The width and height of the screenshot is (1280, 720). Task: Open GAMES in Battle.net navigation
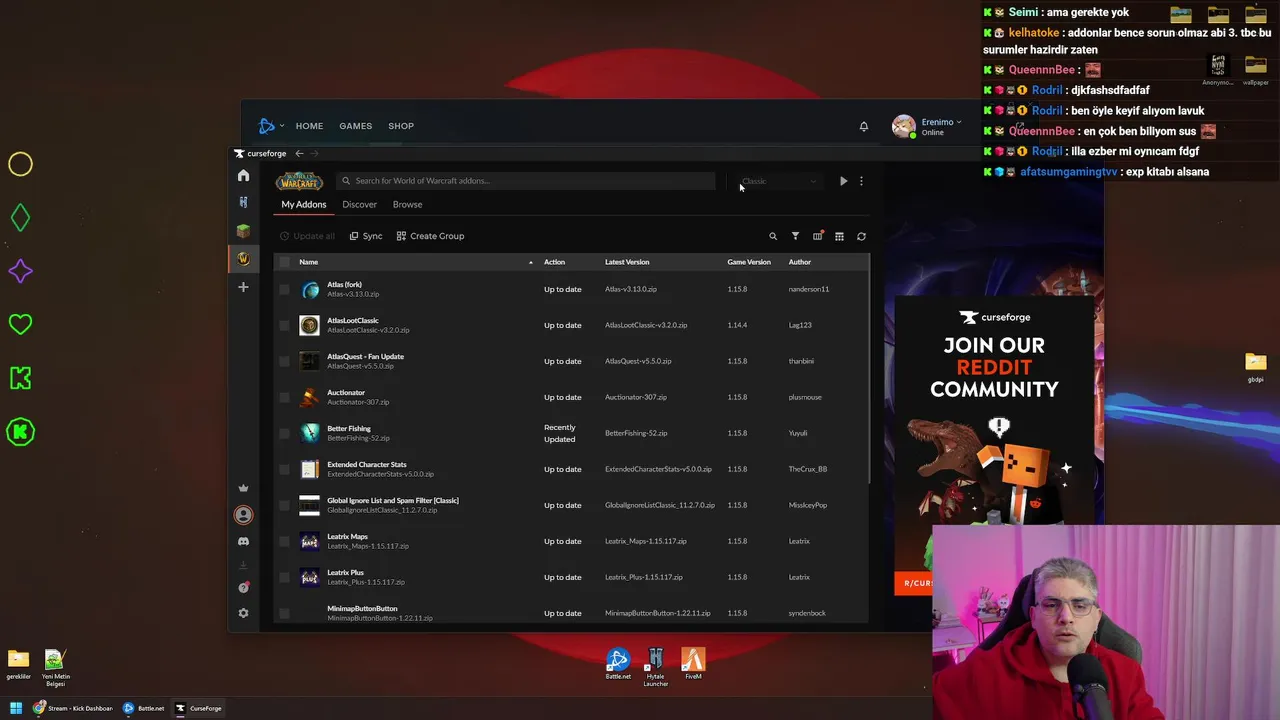[355, 126]
